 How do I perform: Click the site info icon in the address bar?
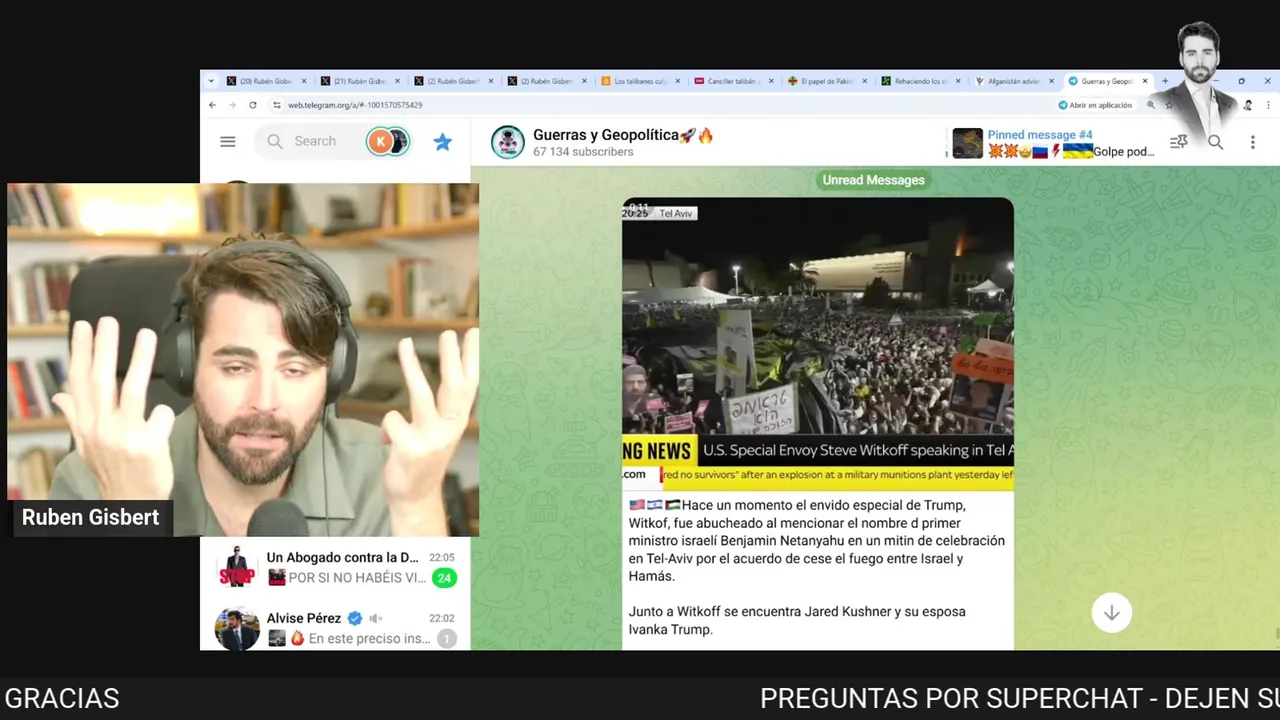(x=277, y=105)
